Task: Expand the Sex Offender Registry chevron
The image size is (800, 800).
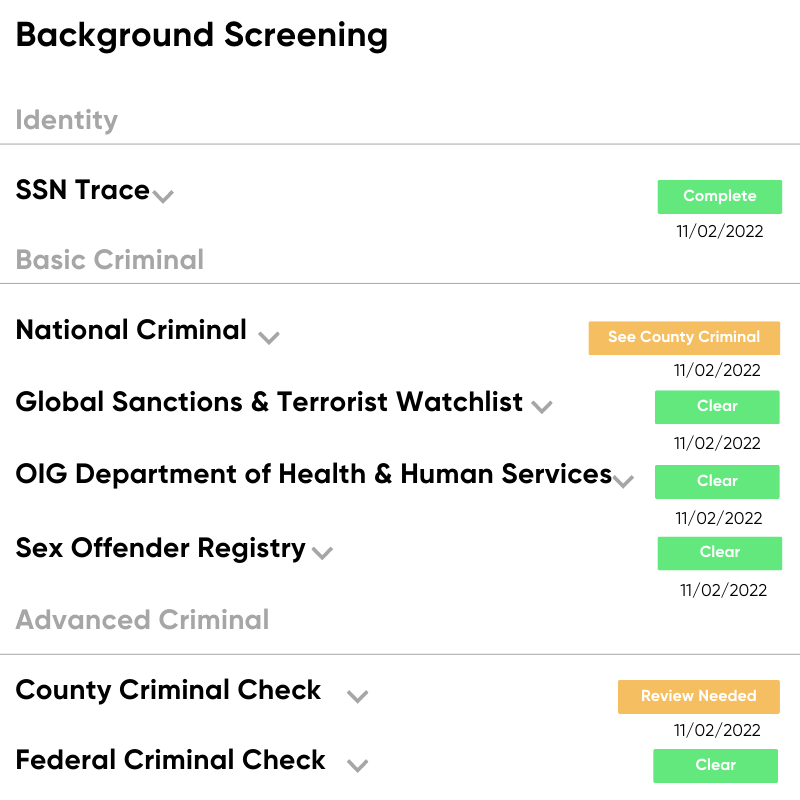Action: coord(322,553)
